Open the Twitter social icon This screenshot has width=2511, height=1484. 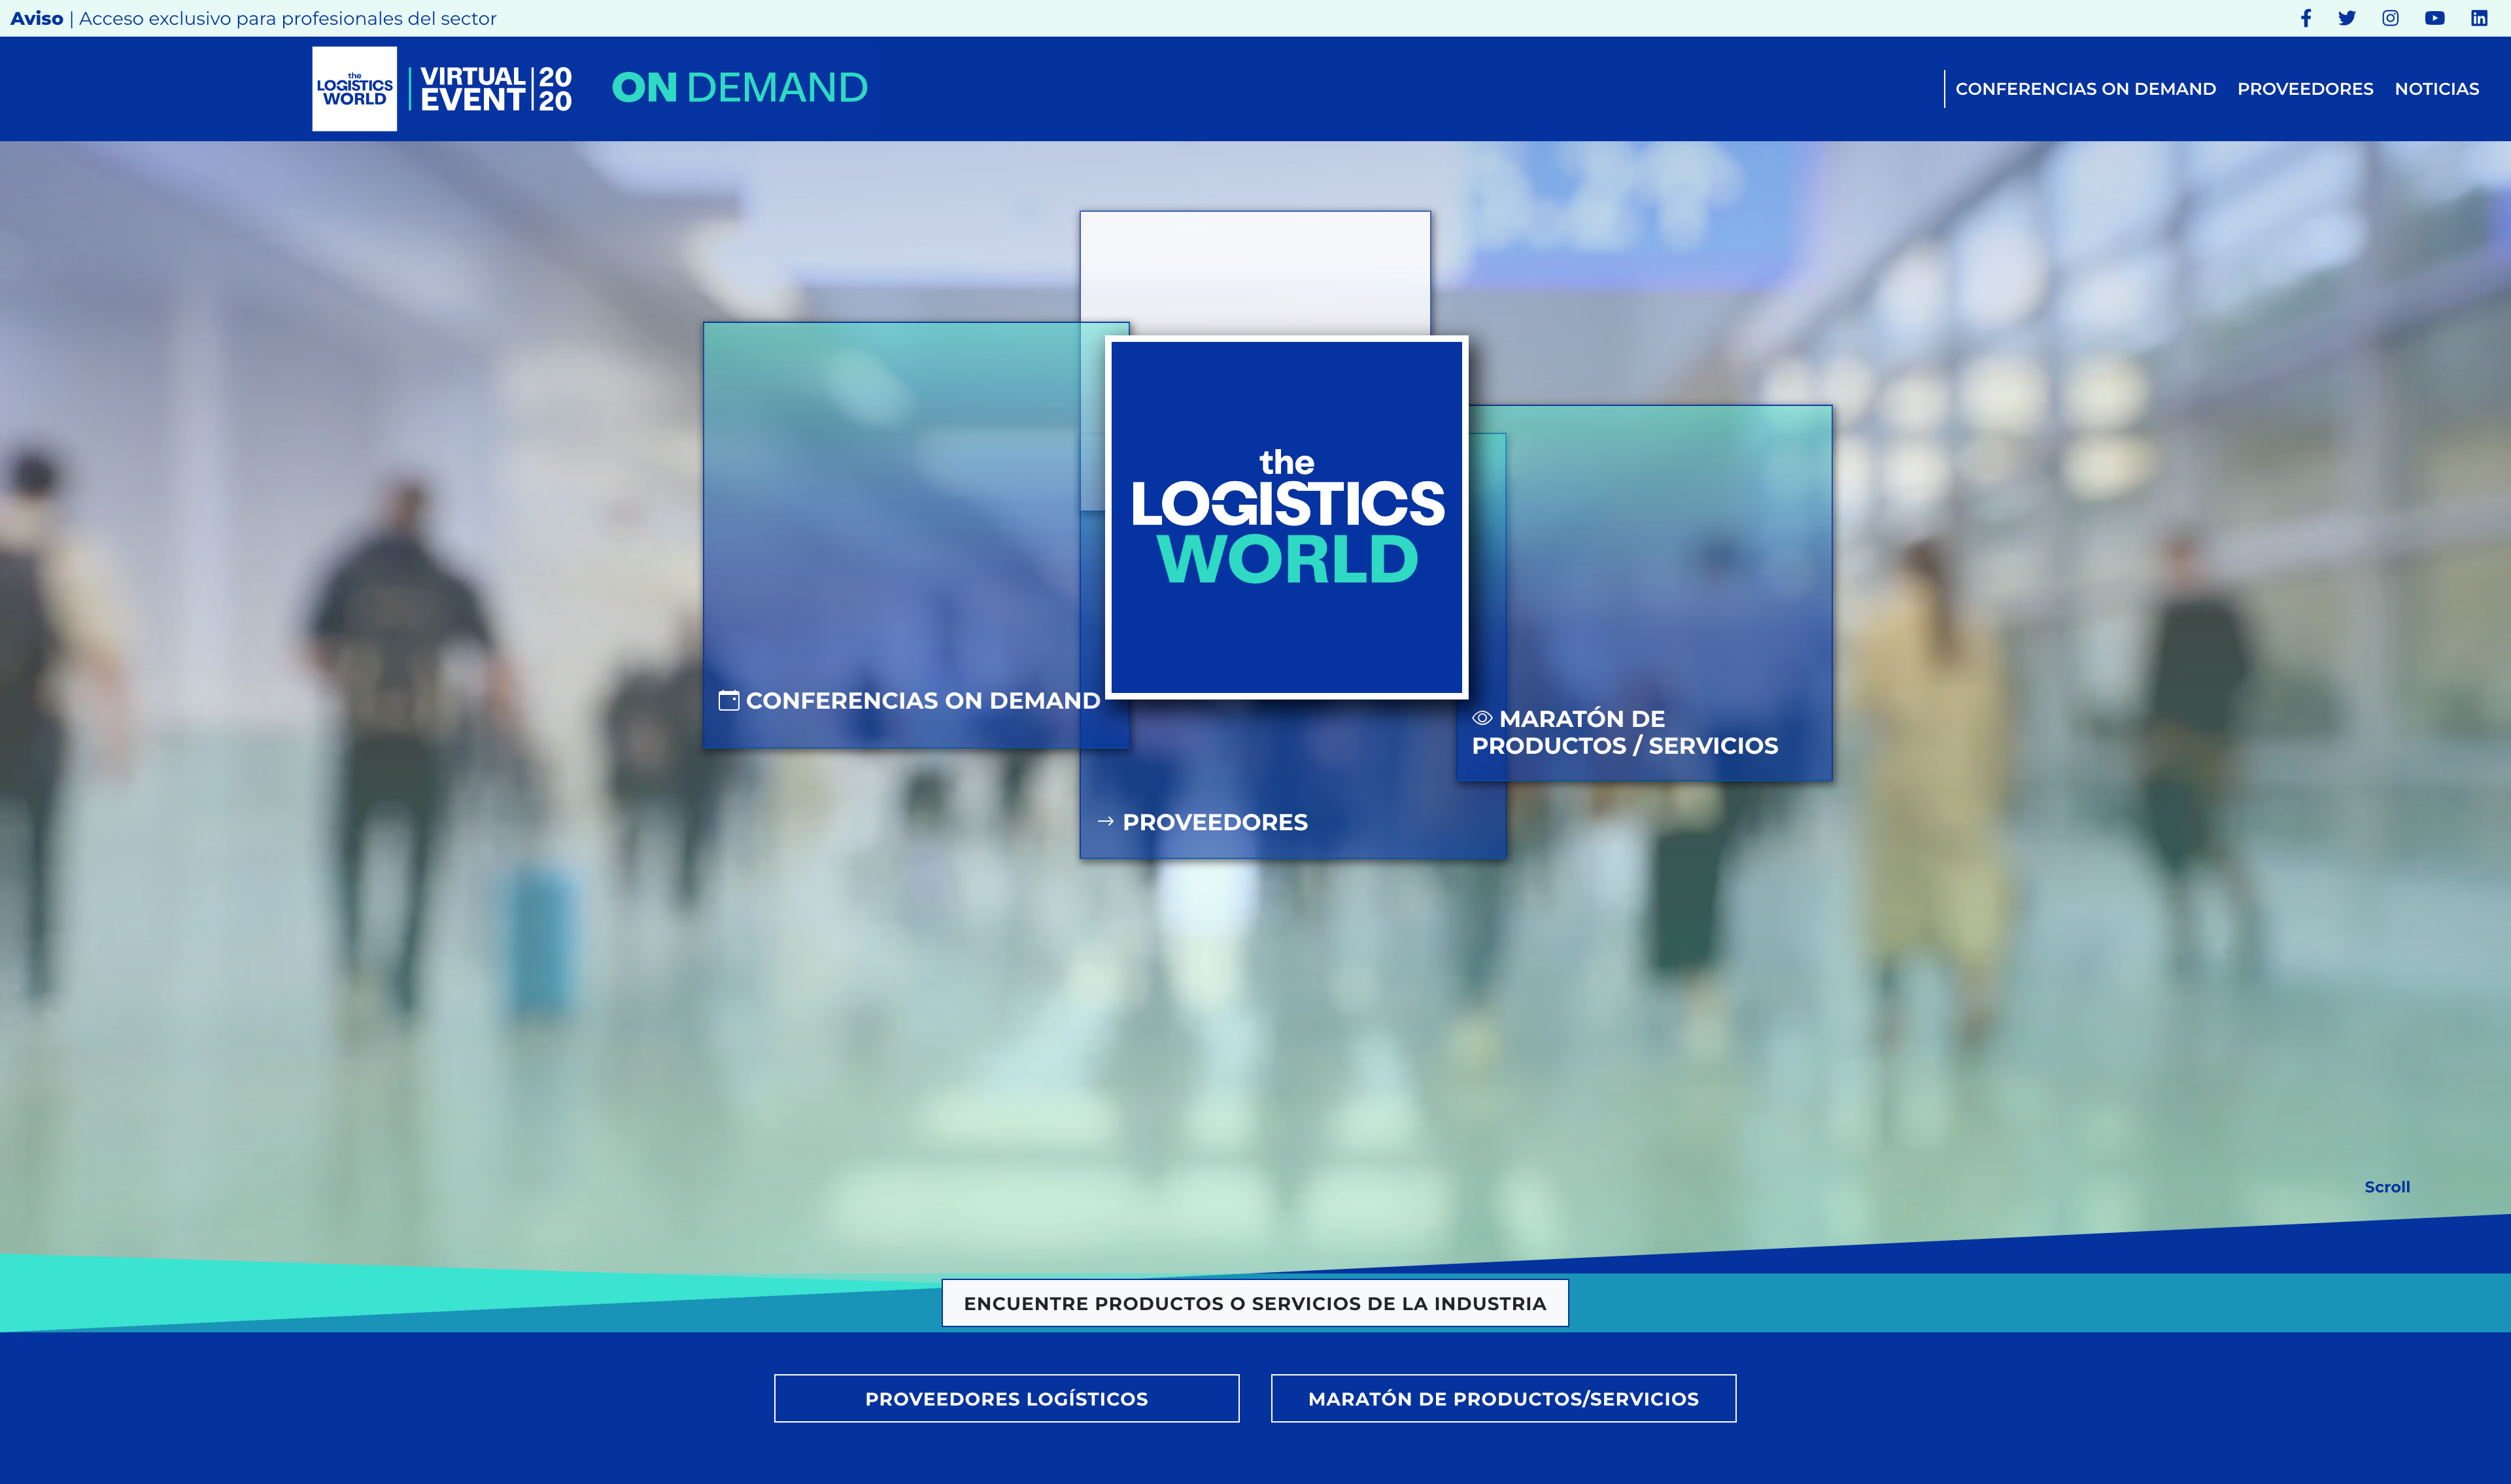(x=2347, y=18)
